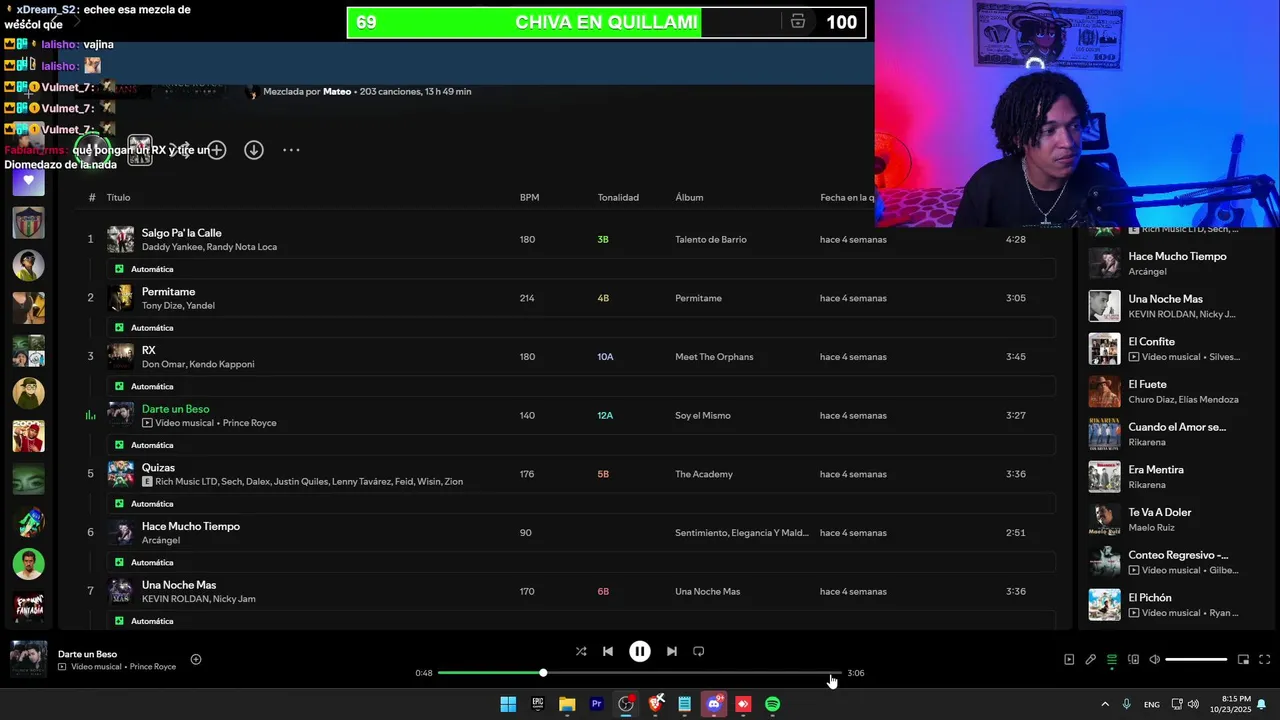Toggle repeat mode
Screen dimensions: 1280x720
pos(699,651)
